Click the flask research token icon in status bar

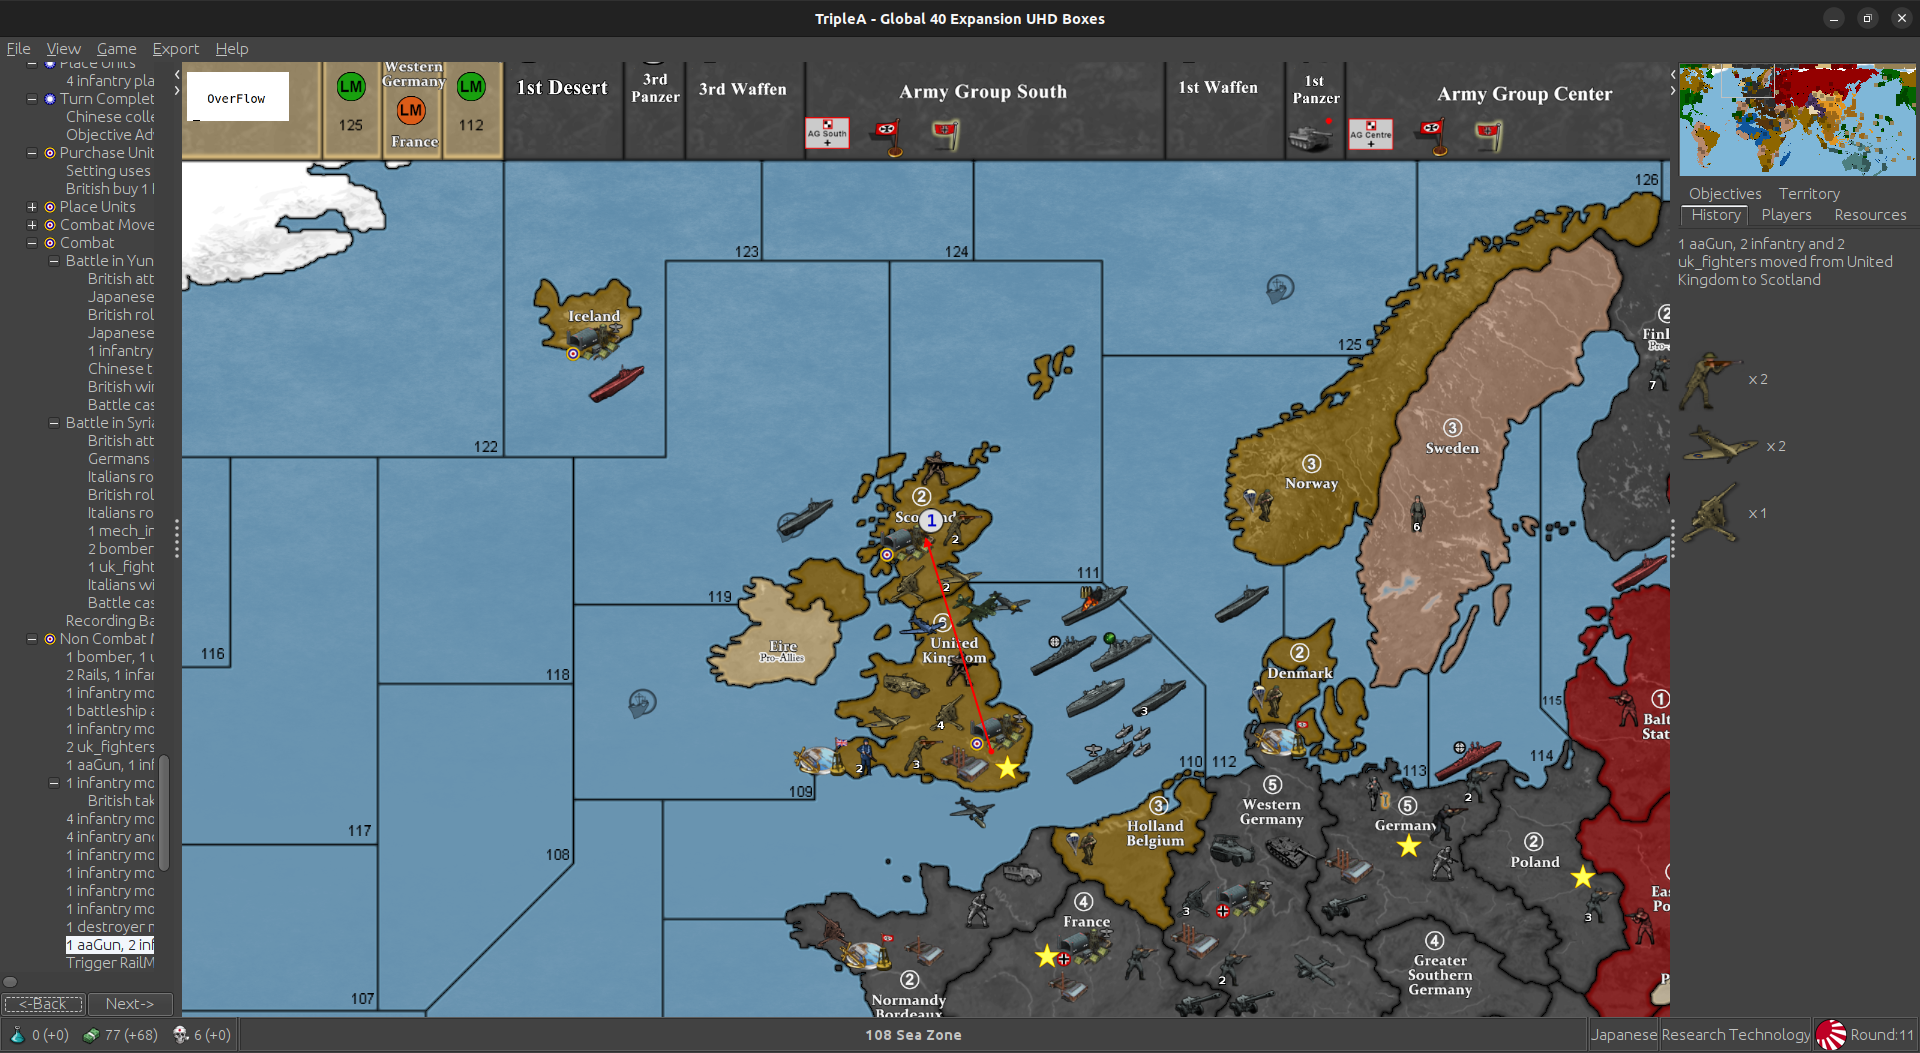click(x=17, y=1035)
